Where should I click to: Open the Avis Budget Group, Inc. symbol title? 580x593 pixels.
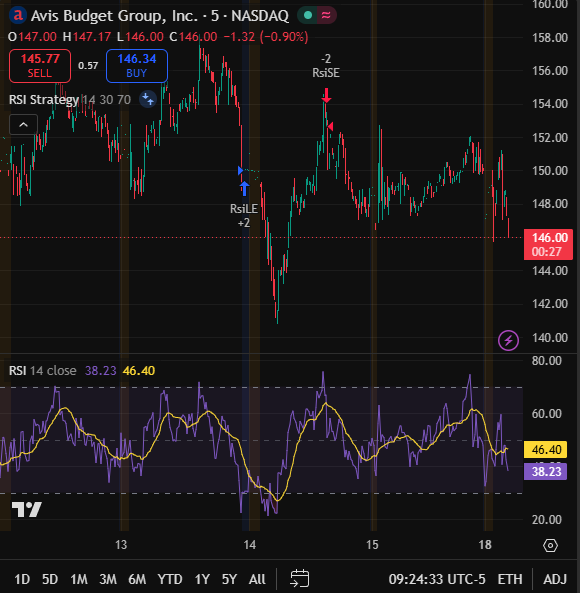click(x=160, y=16)
